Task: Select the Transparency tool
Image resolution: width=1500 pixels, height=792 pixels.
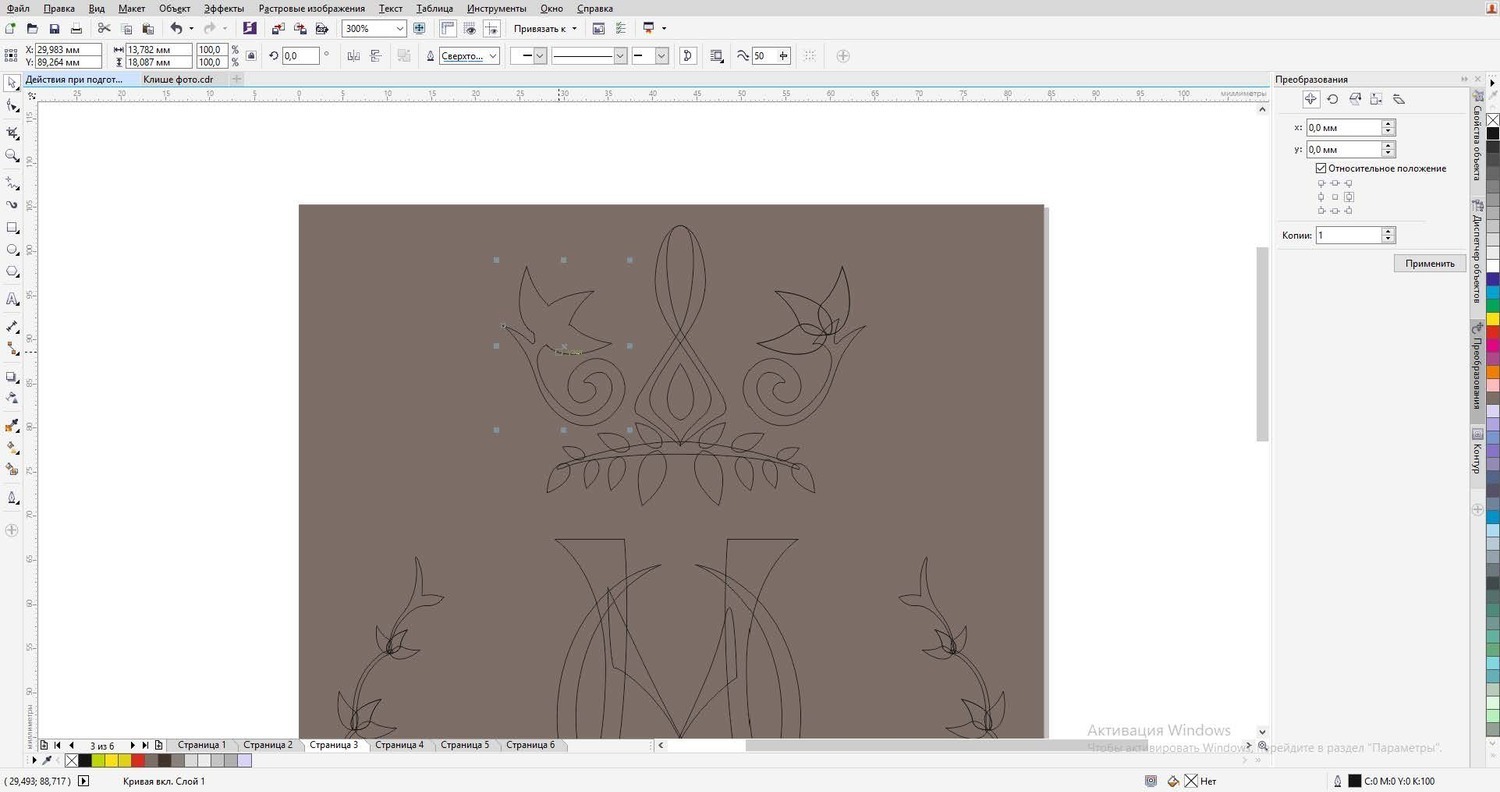Action: click(x=12, y=398)
